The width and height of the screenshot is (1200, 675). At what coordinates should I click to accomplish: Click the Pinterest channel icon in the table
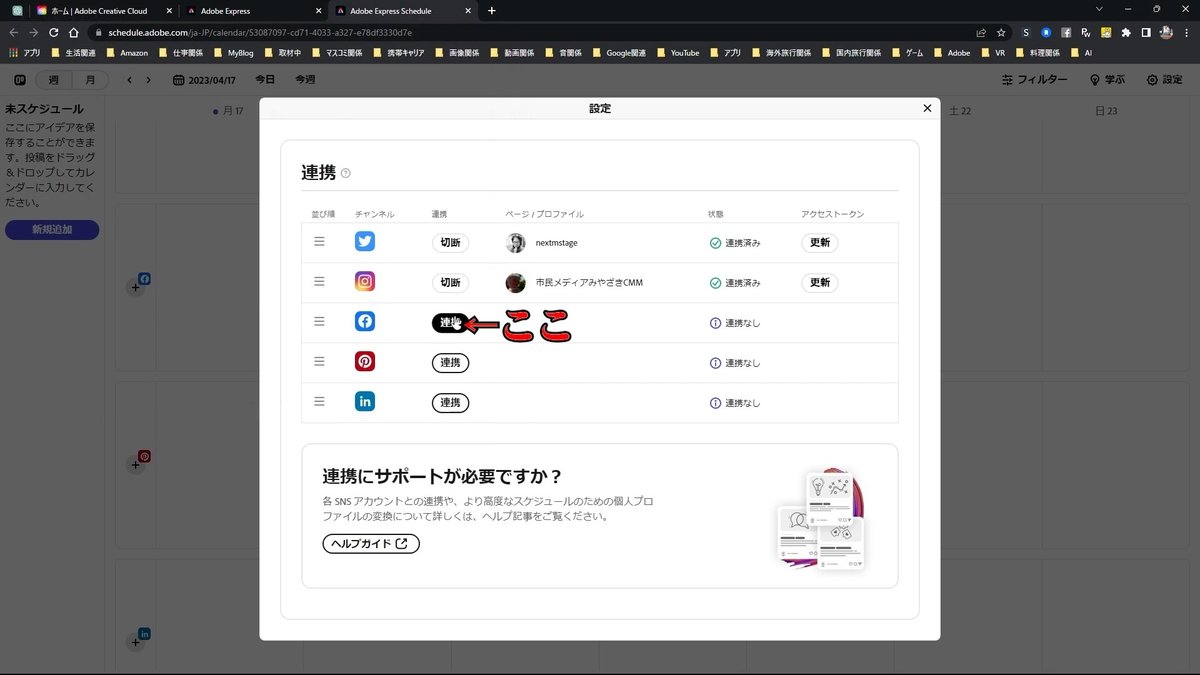pyautogui.click(x=365, y=362)
